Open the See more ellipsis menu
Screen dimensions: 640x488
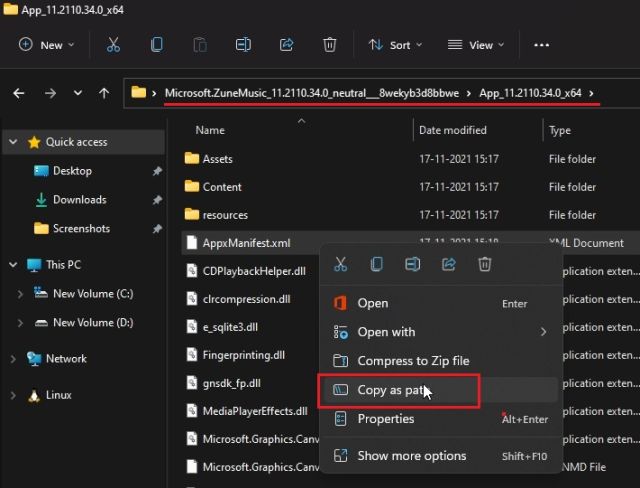[x=542, y=45]
